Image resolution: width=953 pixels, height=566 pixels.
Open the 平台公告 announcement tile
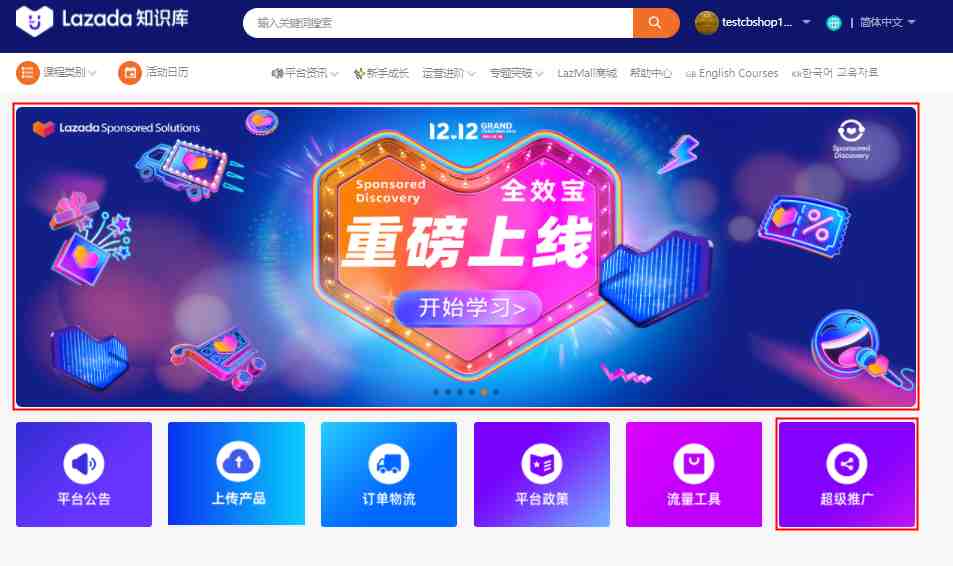click(84, 474)
